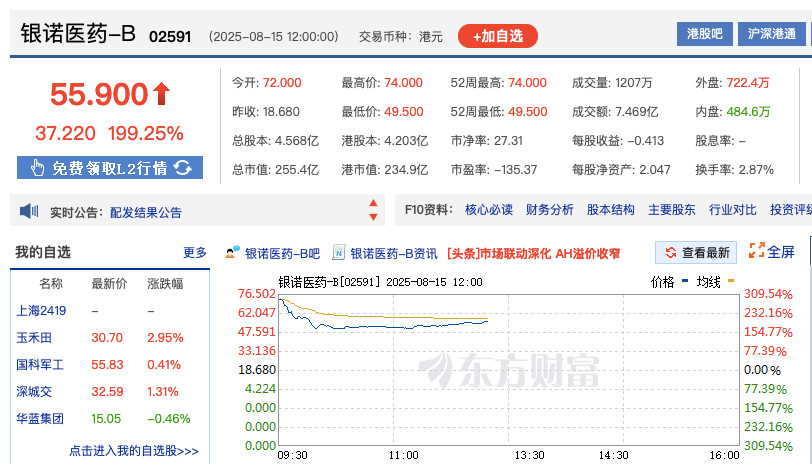Viewport: 812px width, 464px height.
Task: Expand 我的自选 list via 更多
Action: [195, 252]
